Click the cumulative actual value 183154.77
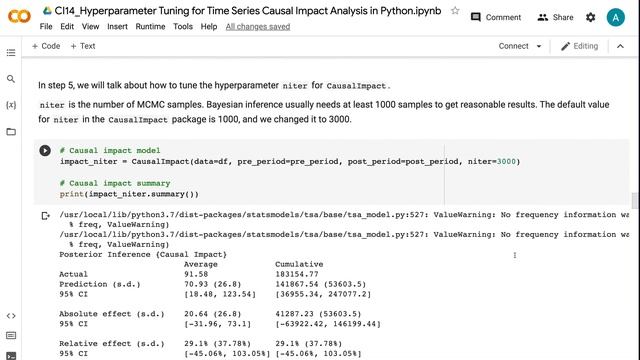This screenshot has height=360, width=640. pyautogui.click(x=297, y=274)
